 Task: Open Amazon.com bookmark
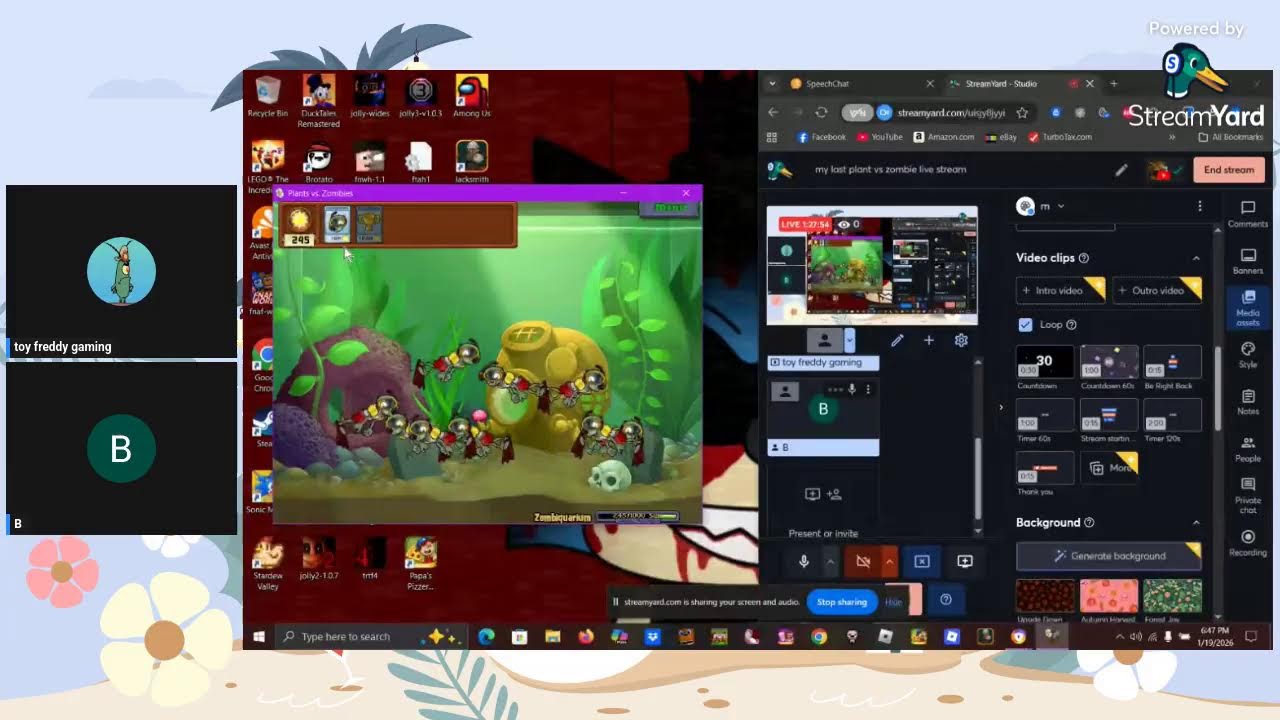(x=942, y=137)
